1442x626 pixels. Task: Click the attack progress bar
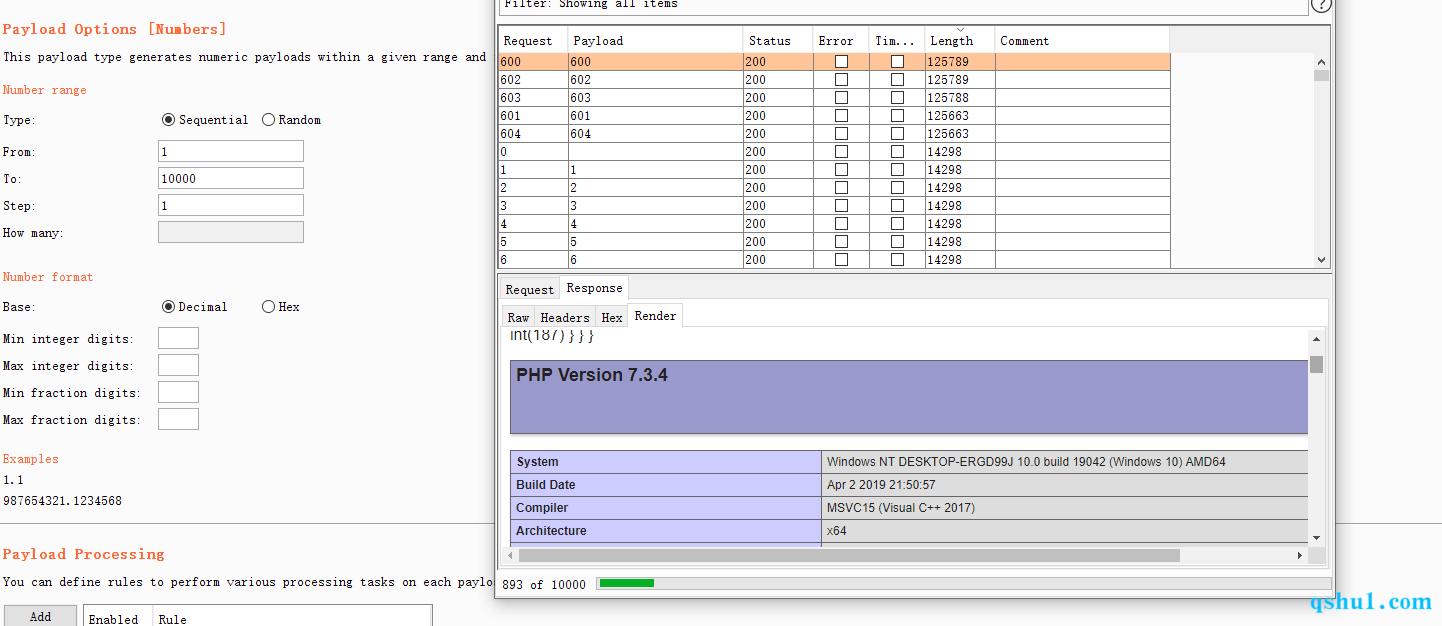click(964, 583)
